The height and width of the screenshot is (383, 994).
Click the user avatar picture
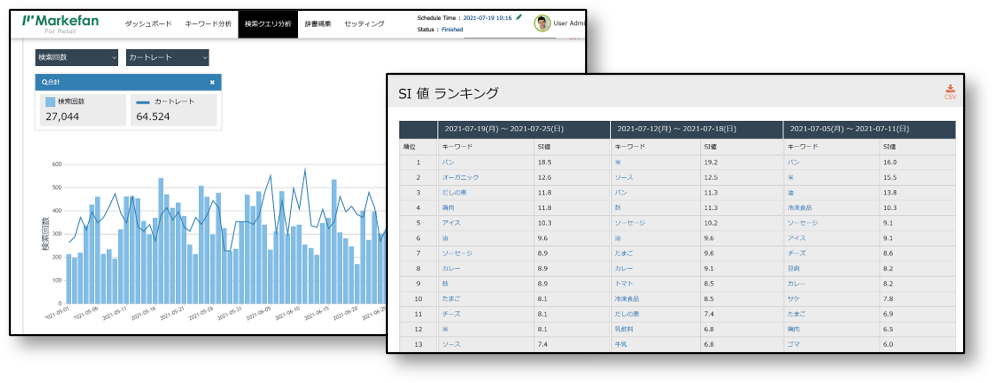coord(541,23)
